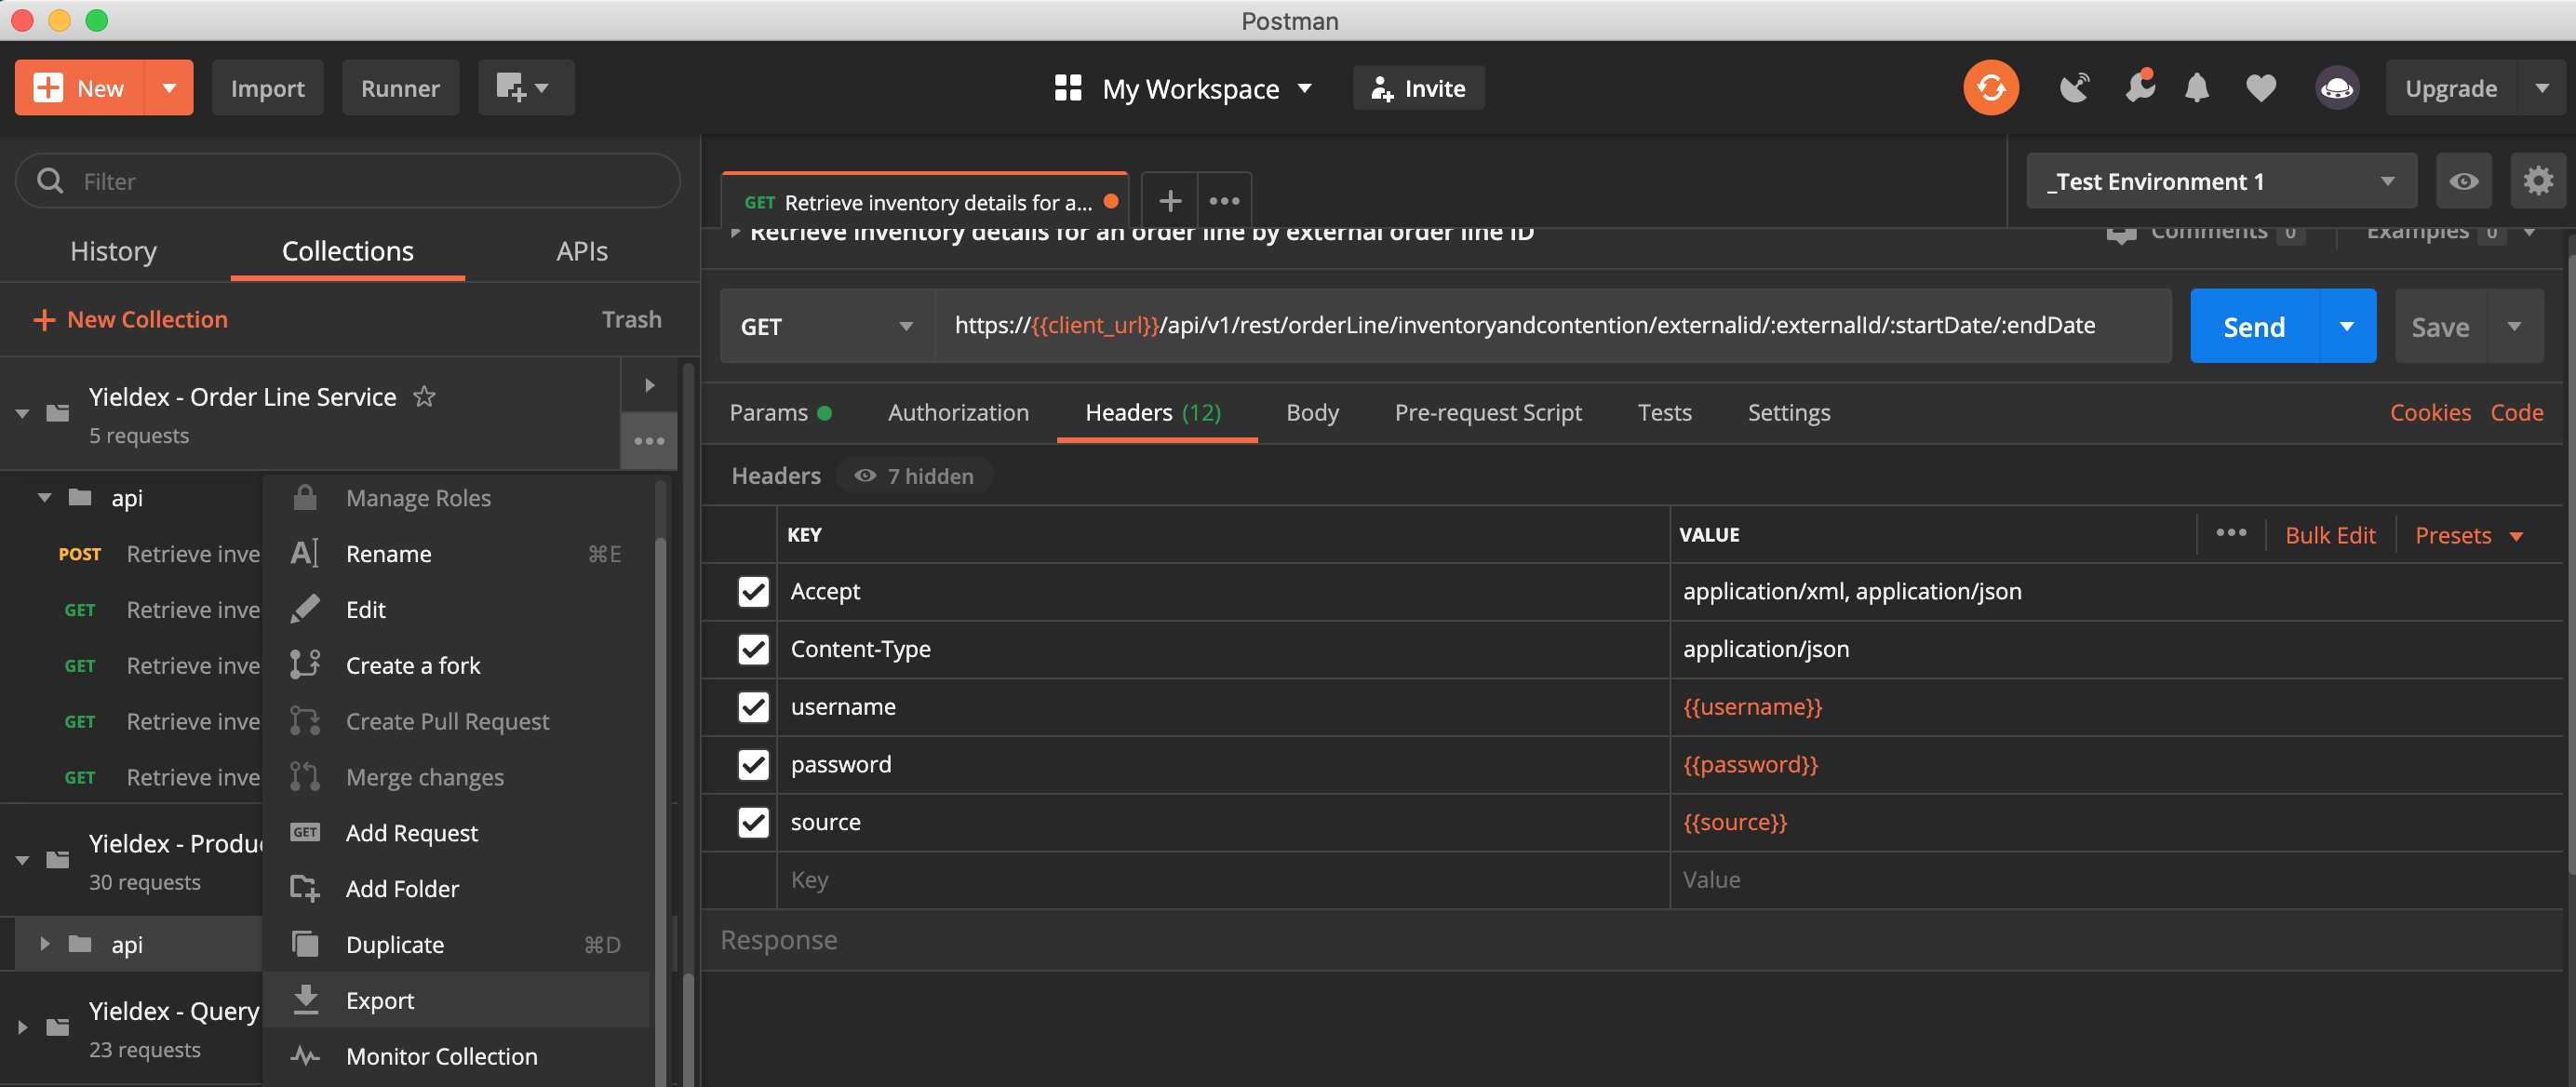Select the Authorization tab
The image size is (2576, 1087).
pos(958,412)
